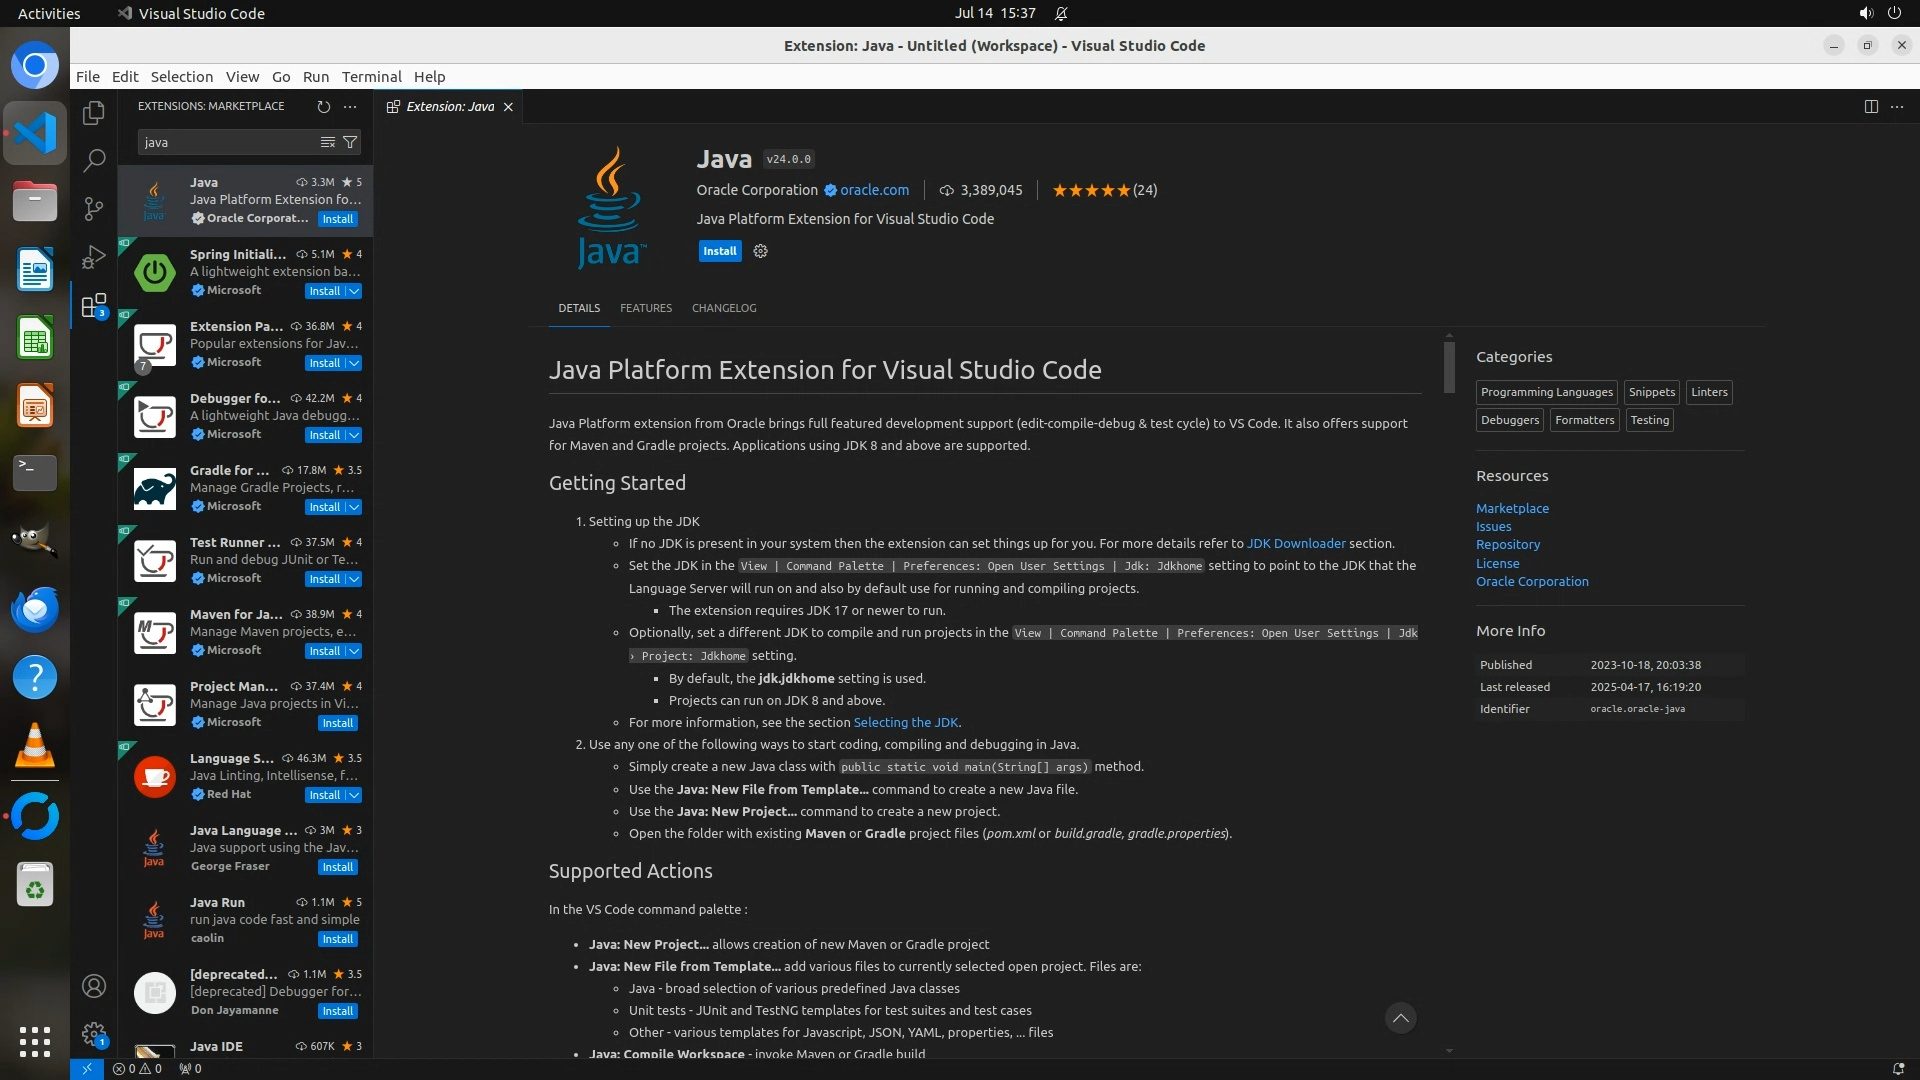Screen dimensions: 1920x1080
Task: Expand Install dropdown for Gradle for Java
Action: coord(354,507)
